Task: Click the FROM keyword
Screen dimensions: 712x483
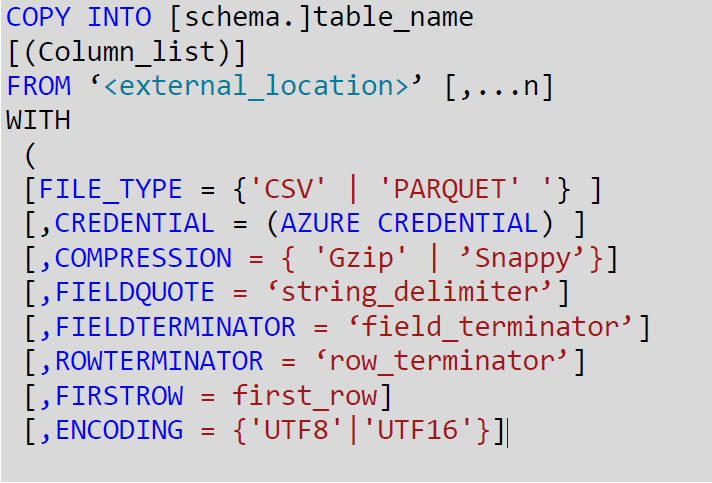Action: (39, 86)
